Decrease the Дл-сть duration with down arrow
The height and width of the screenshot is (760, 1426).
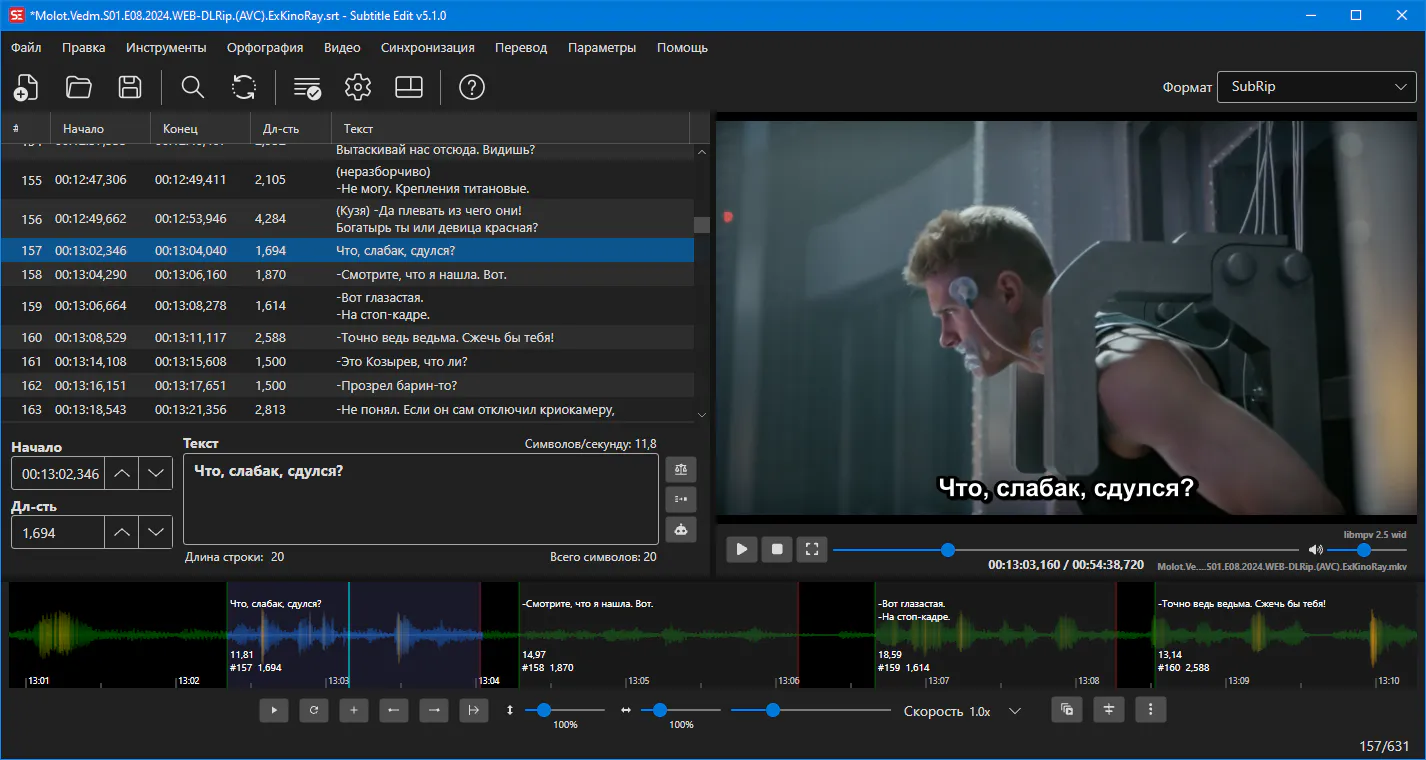point(156,533)
